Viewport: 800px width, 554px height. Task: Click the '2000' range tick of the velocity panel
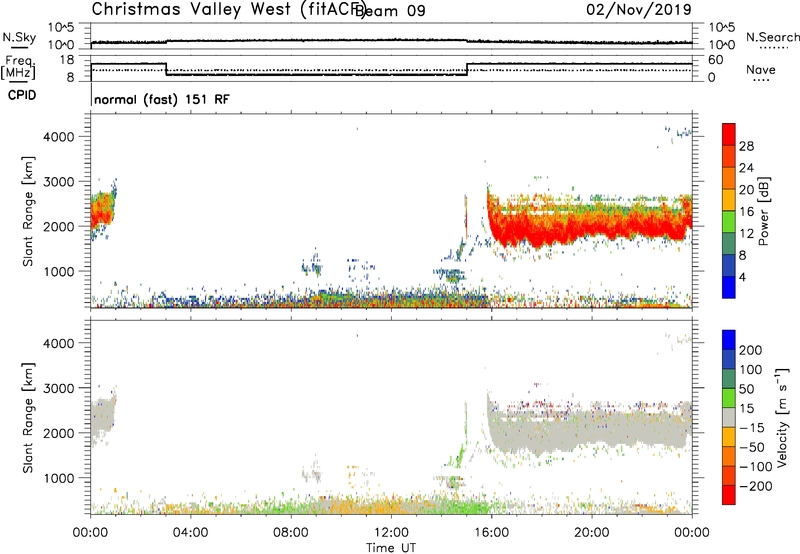[x=59, y=433]
